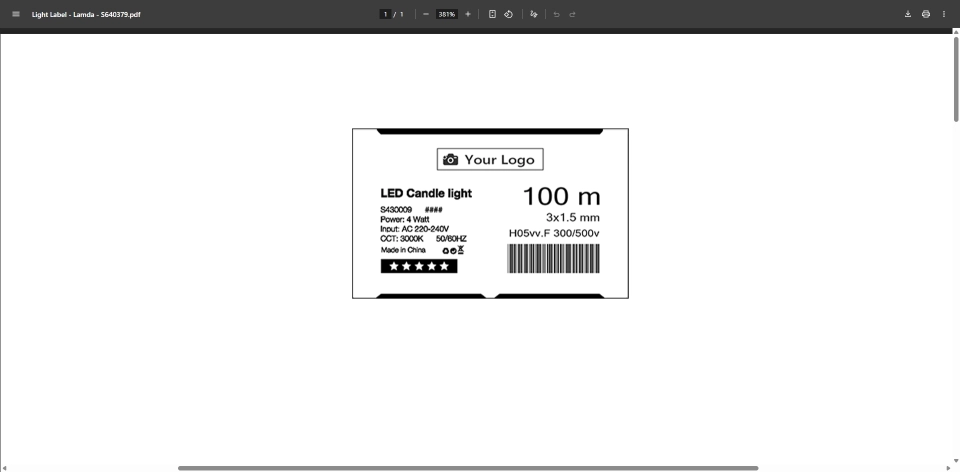Click the zoom out minus button
Viewport: 960px width, 472px height.
[x=426, y=14]
